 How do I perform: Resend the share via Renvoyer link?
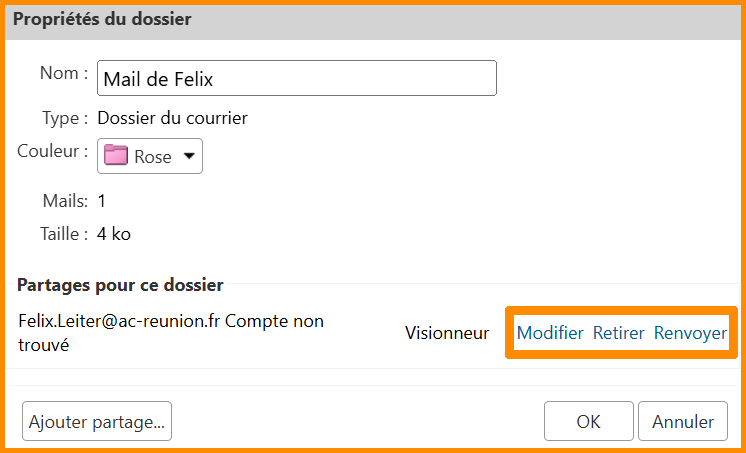[x=690, y=333]
